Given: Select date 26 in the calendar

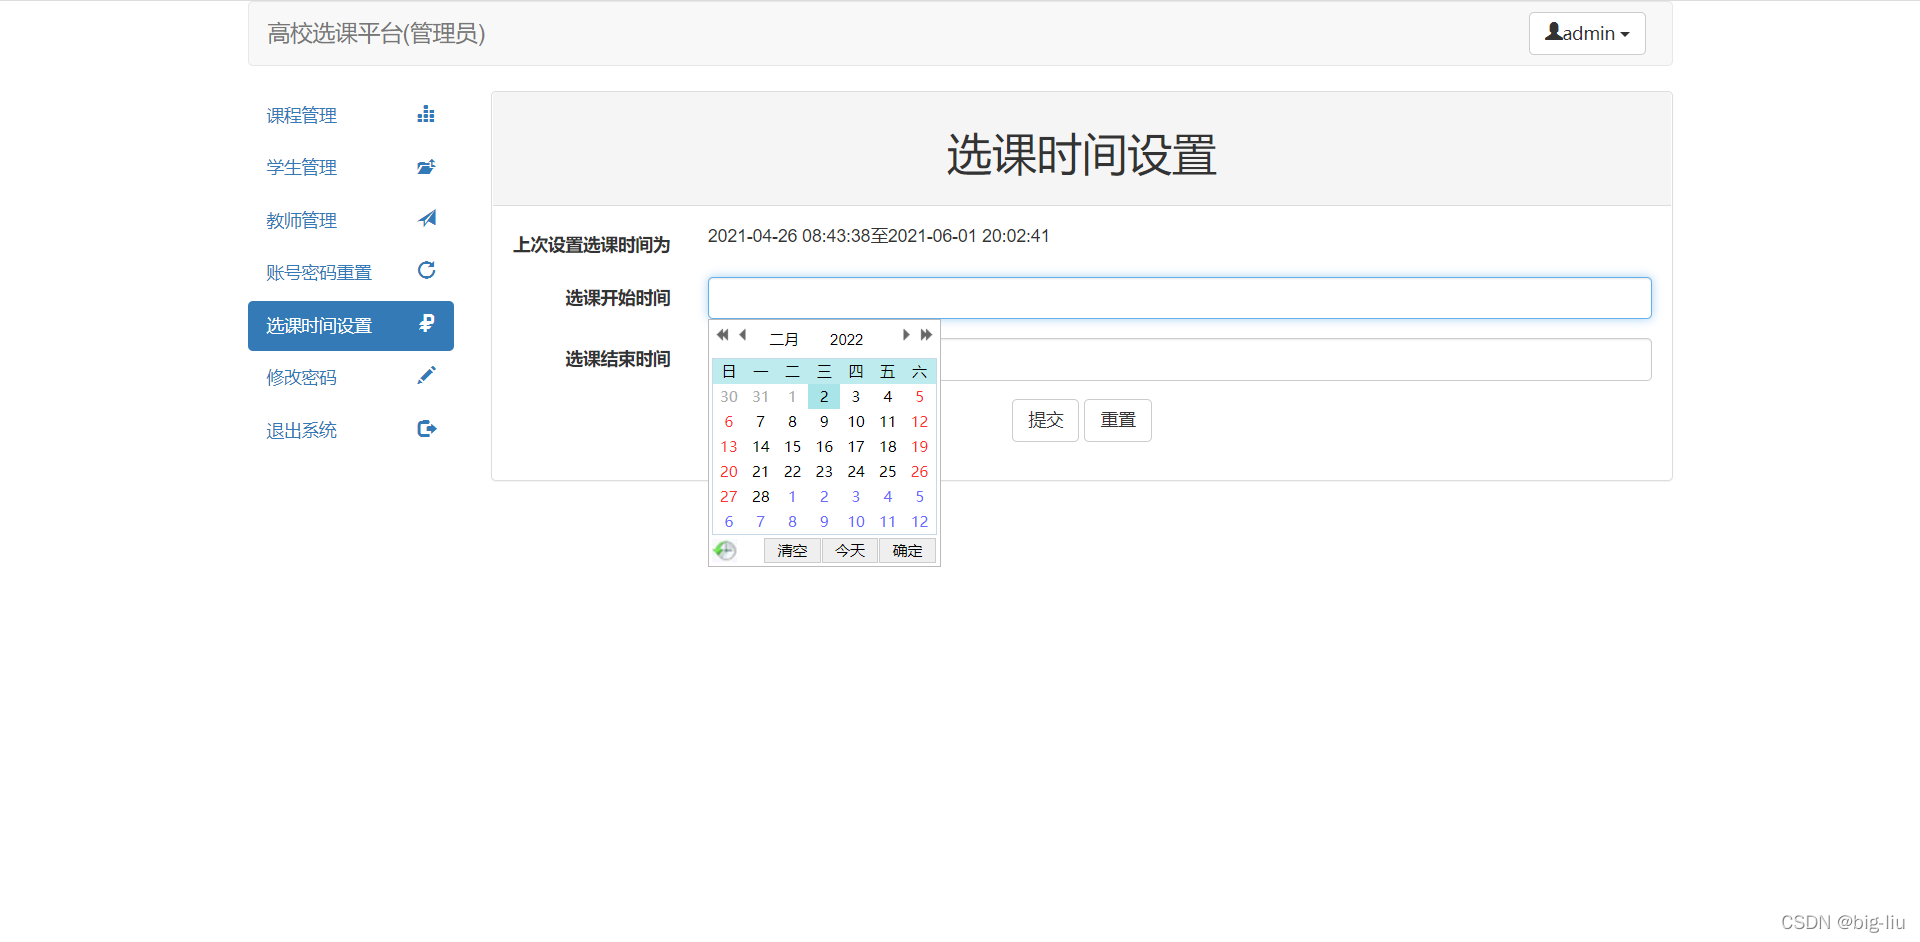Looking at the screenshot, I should tap(920, 472).
